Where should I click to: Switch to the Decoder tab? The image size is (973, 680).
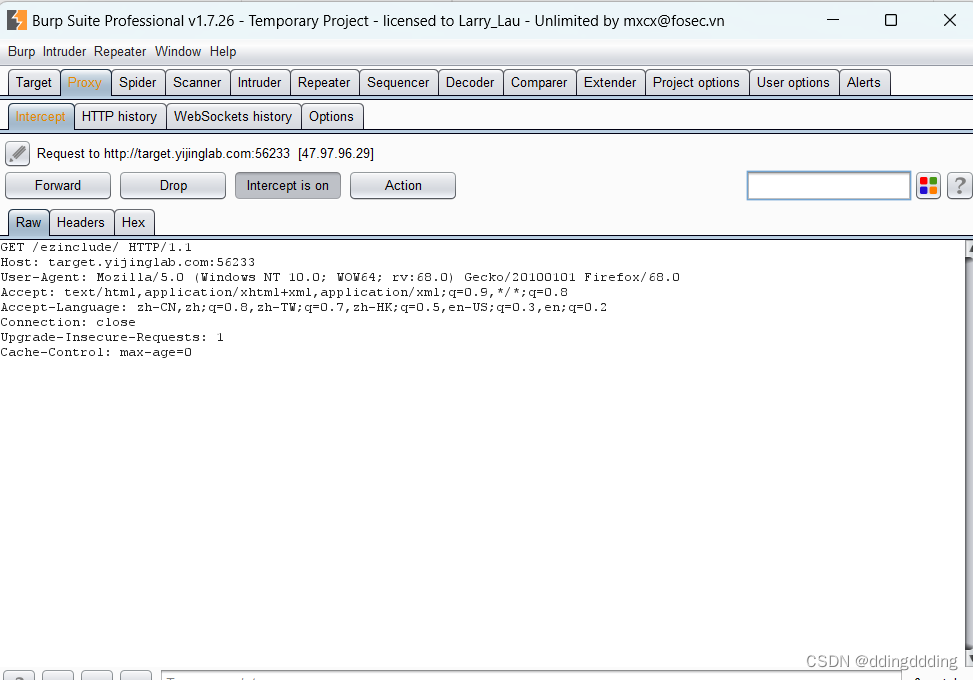tap(470, 83)
